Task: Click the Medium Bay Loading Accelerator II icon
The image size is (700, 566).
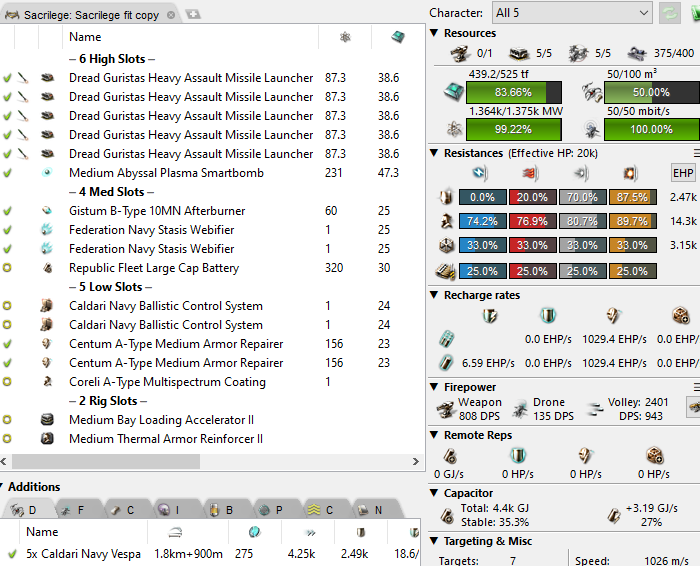Action: coord(47,420)
